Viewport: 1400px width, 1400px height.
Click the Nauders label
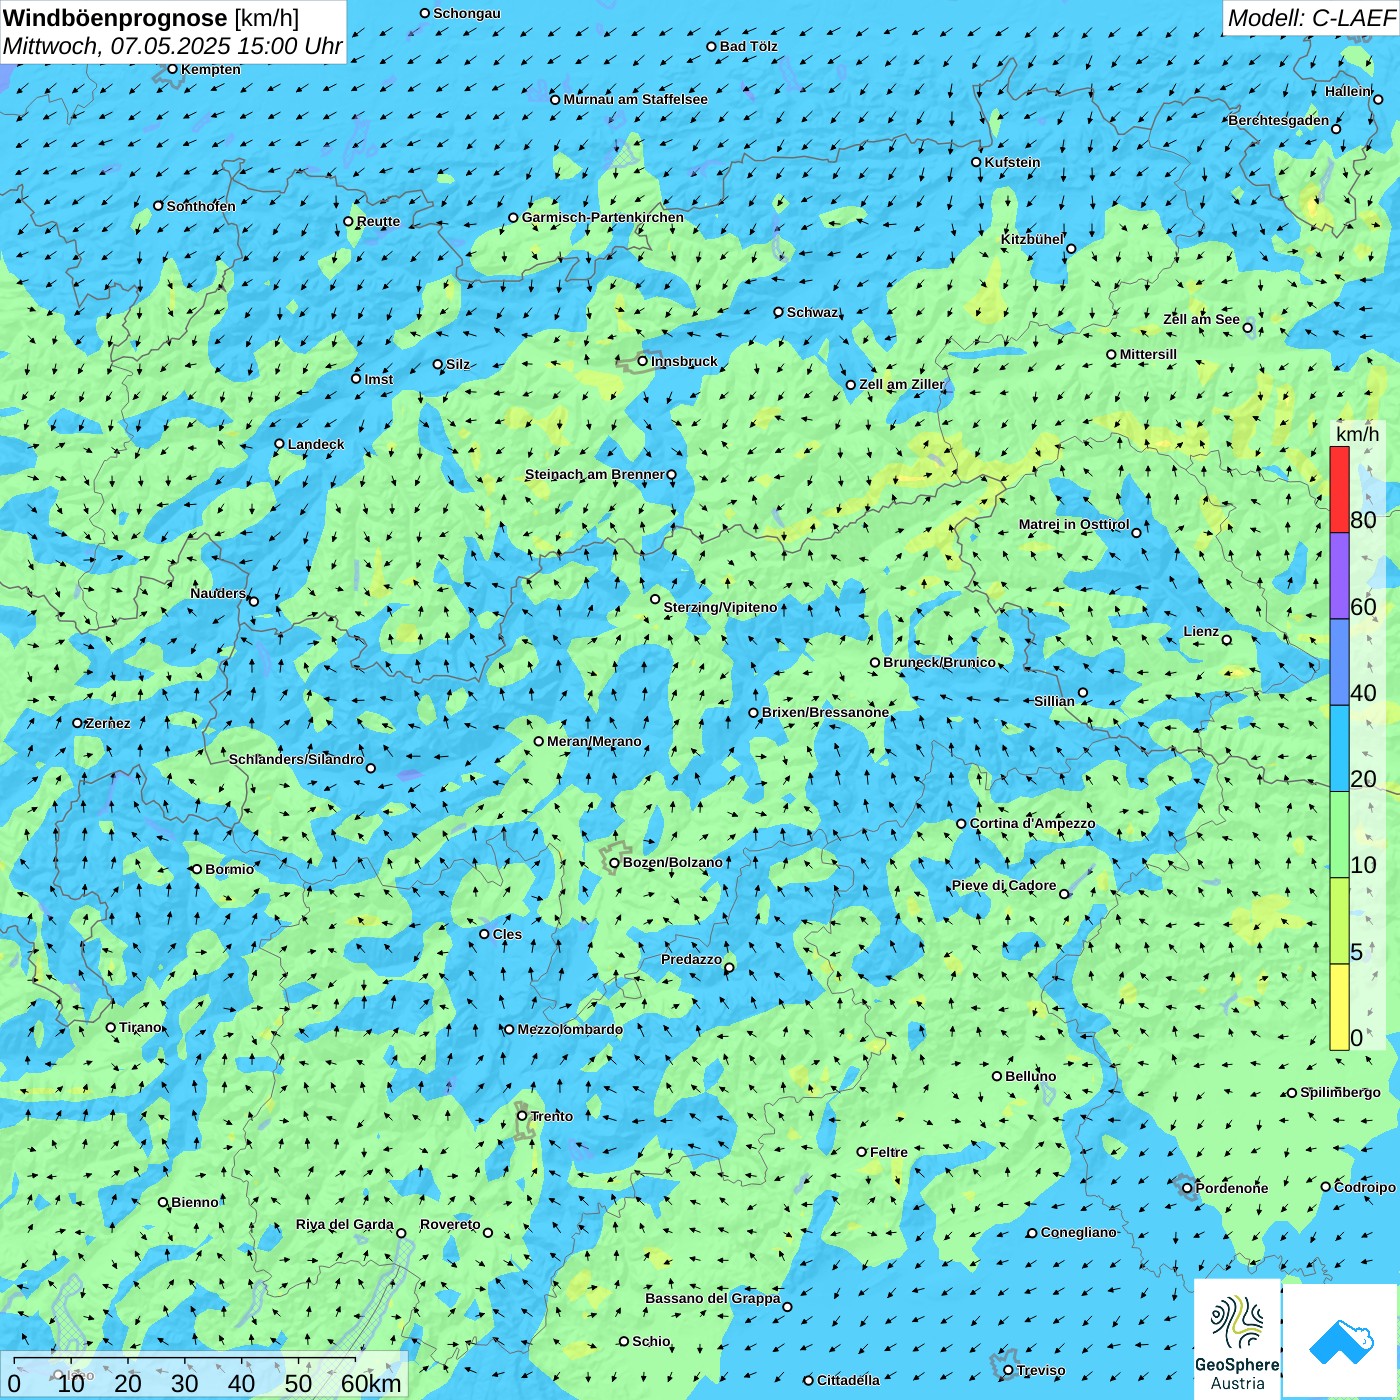pos(217,593)
